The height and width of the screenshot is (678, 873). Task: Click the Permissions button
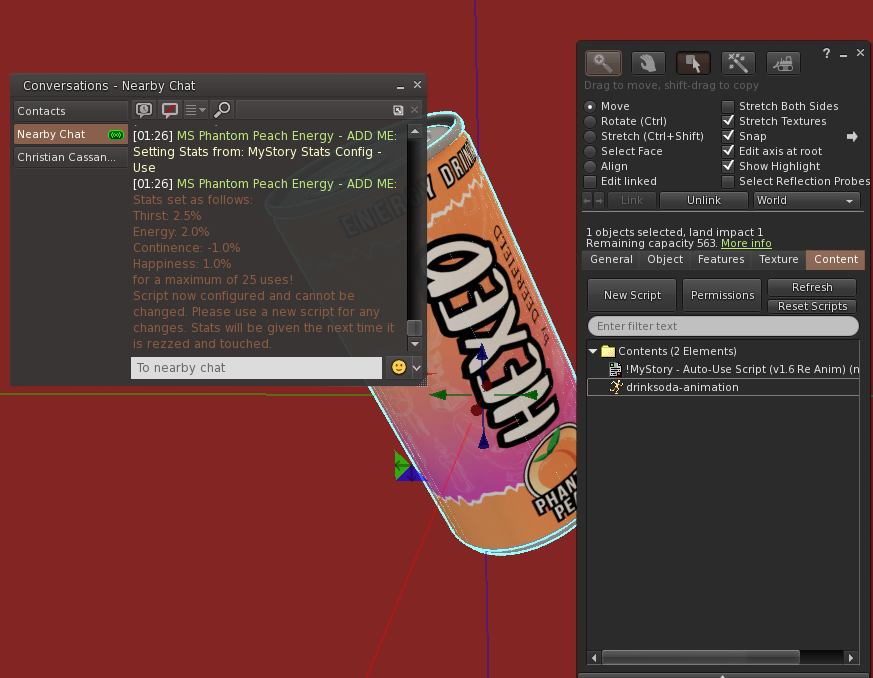tap(723, 296)
